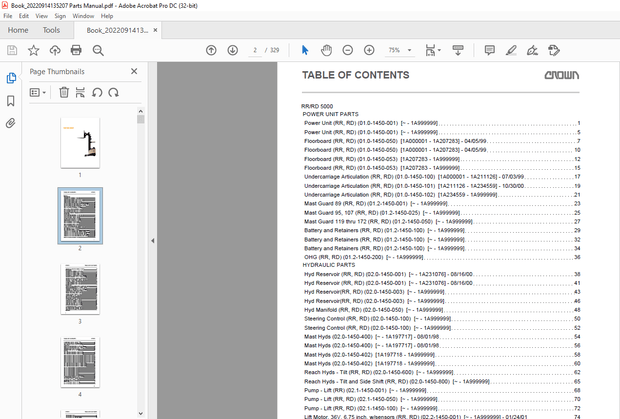The image size is (620, 419).
Task: Close the Book_2022091413 document tab
Action: coord(155,30)
